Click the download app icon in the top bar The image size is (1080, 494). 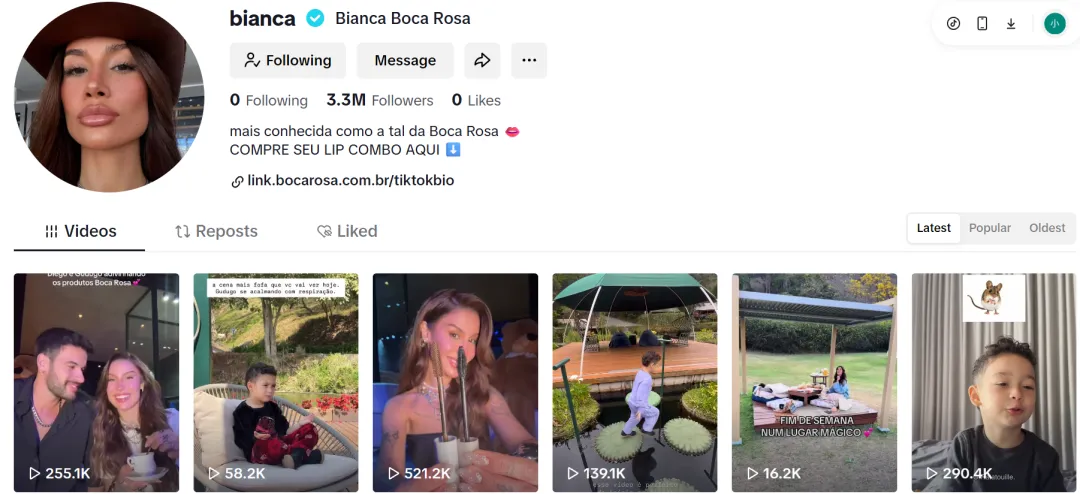[1011, 24]
